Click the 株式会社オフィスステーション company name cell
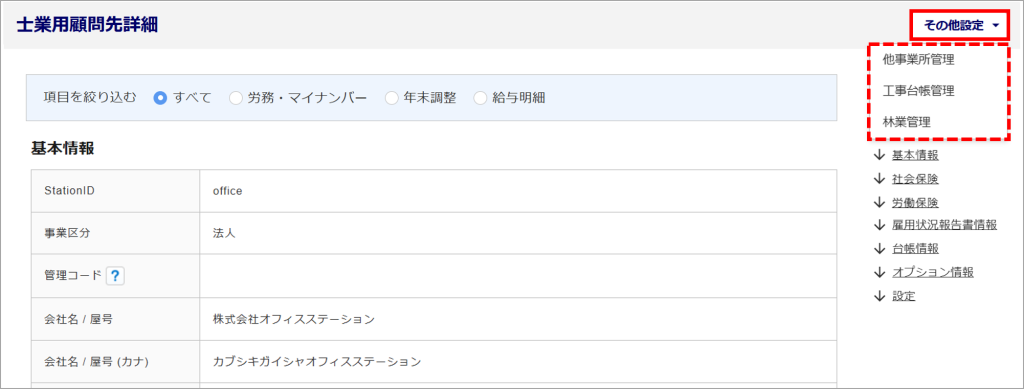This screenshot has height=389, width=1024. [x=519, y=320]
